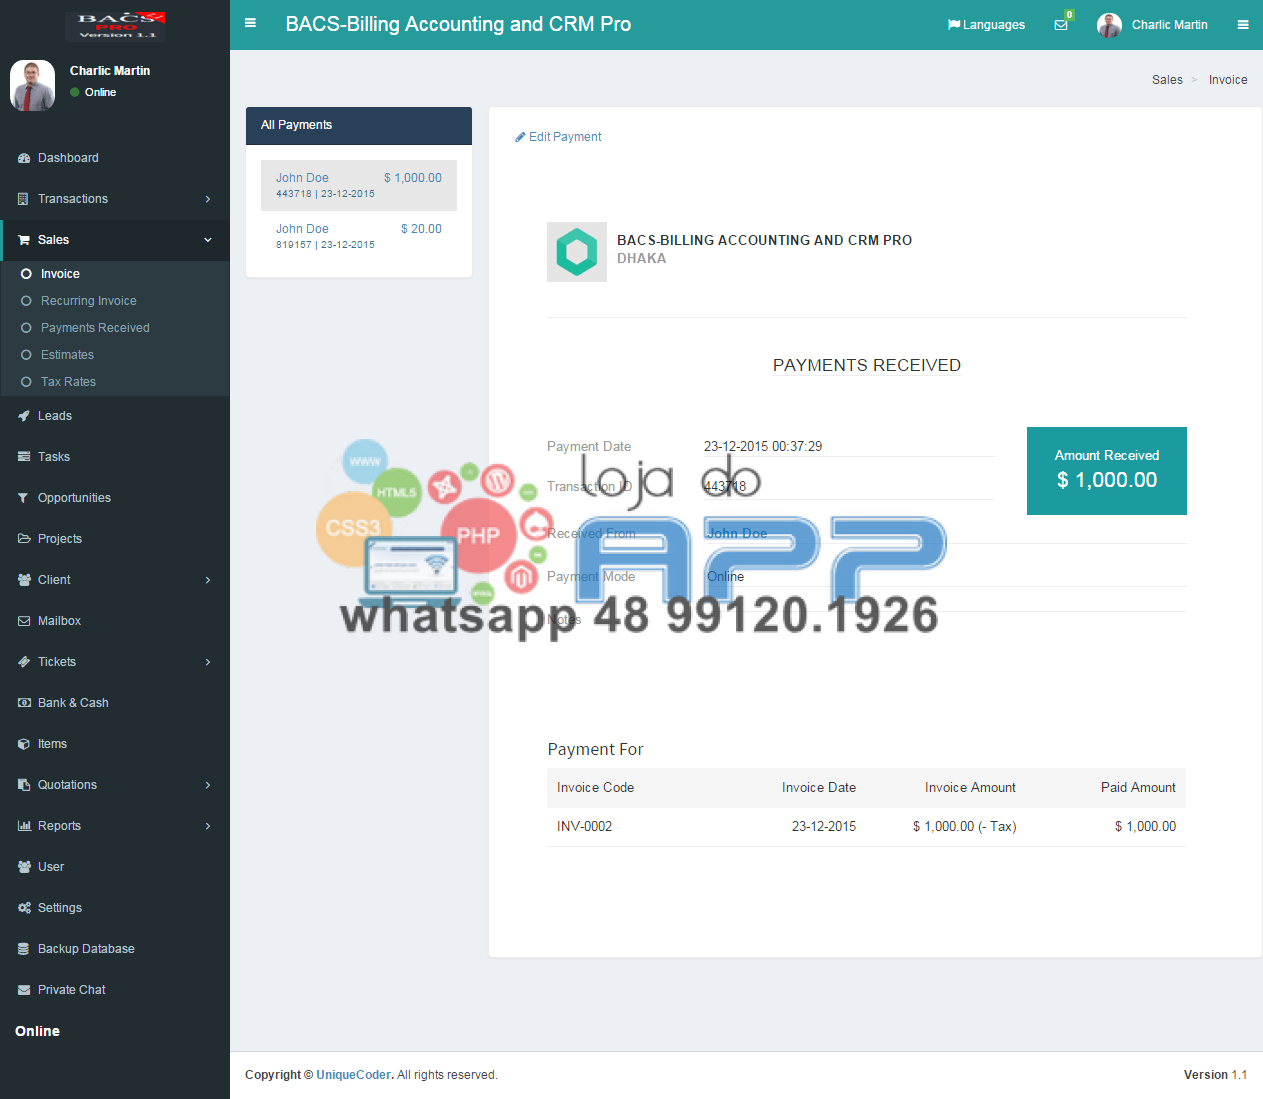Open the UniqueCoder footer link
The width and height of the screenshot is (1263, 1099).
353,1075
